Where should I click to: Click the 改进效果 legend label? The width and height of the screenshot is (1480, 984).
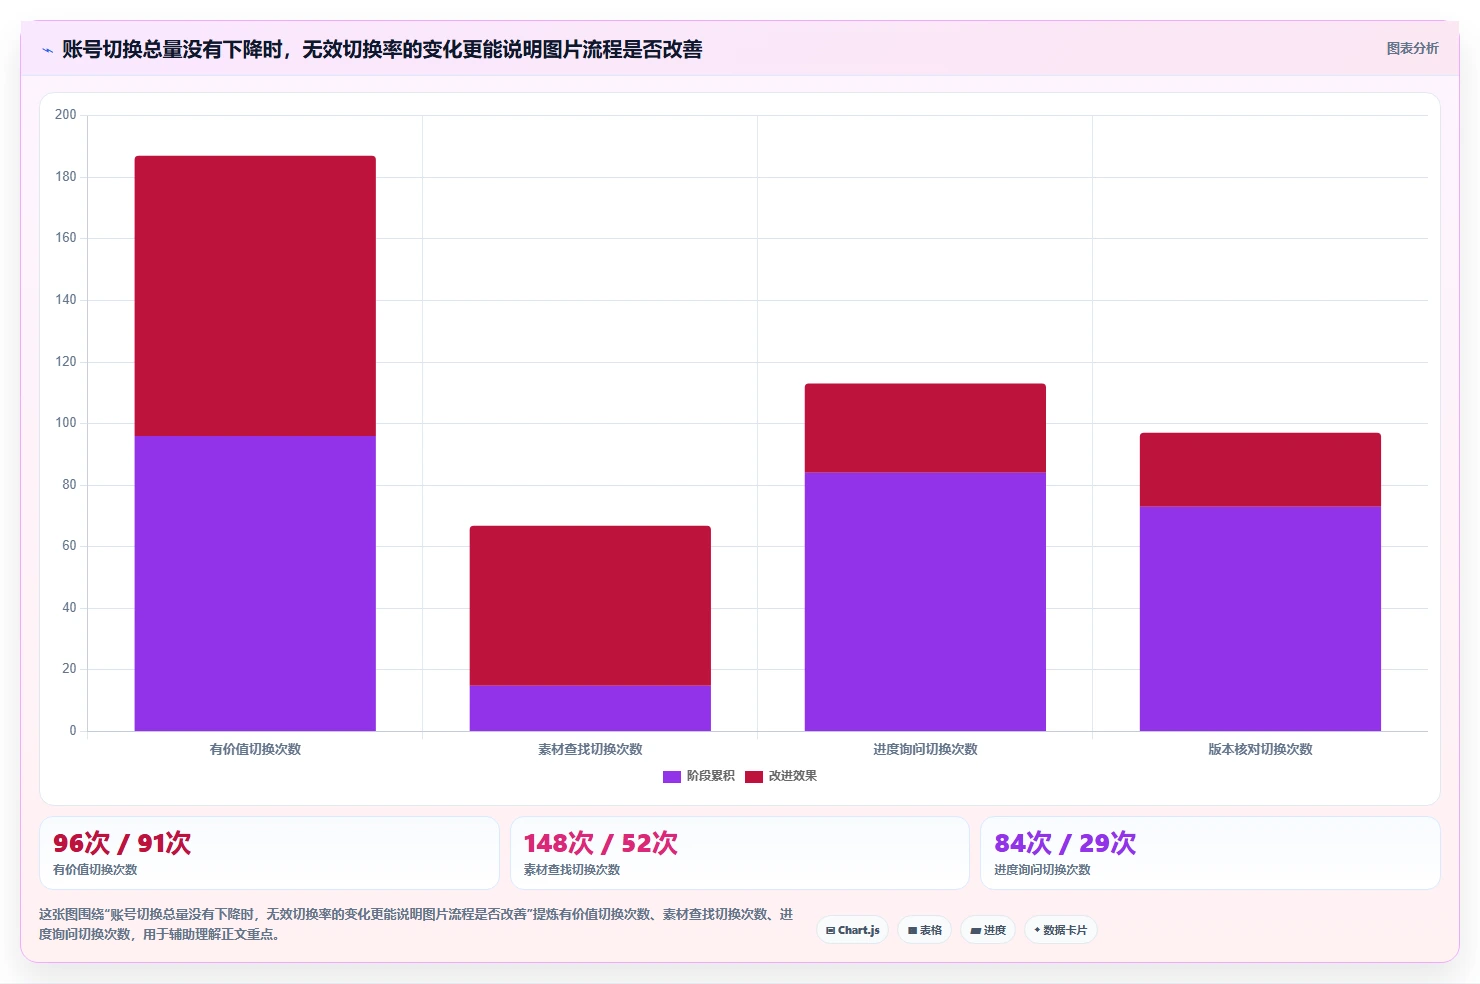tap(792, 776)
